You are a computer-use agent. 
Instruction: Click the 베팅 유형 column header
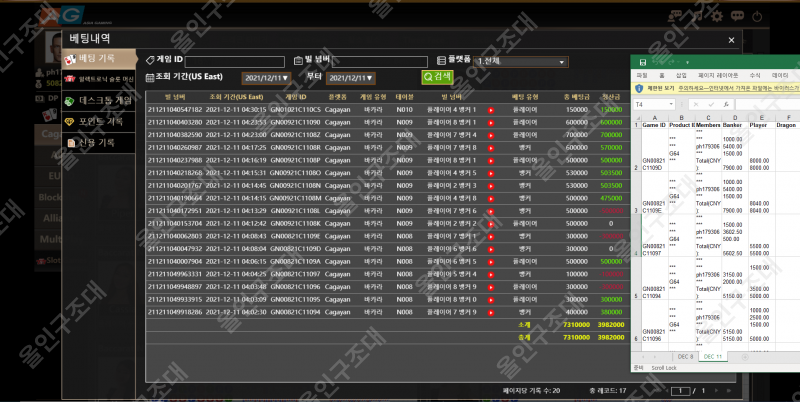point(525,97)
